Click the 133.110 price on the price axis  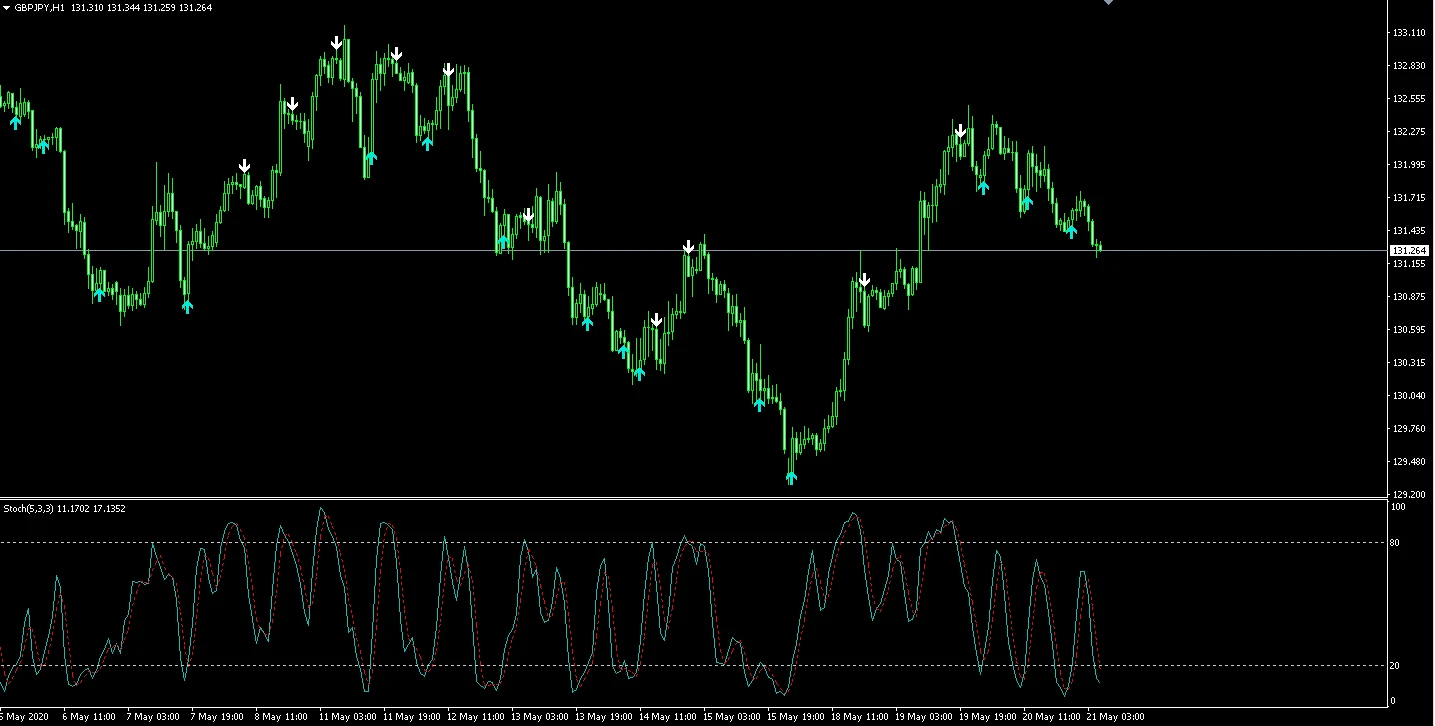click(x=1408, y=33)
